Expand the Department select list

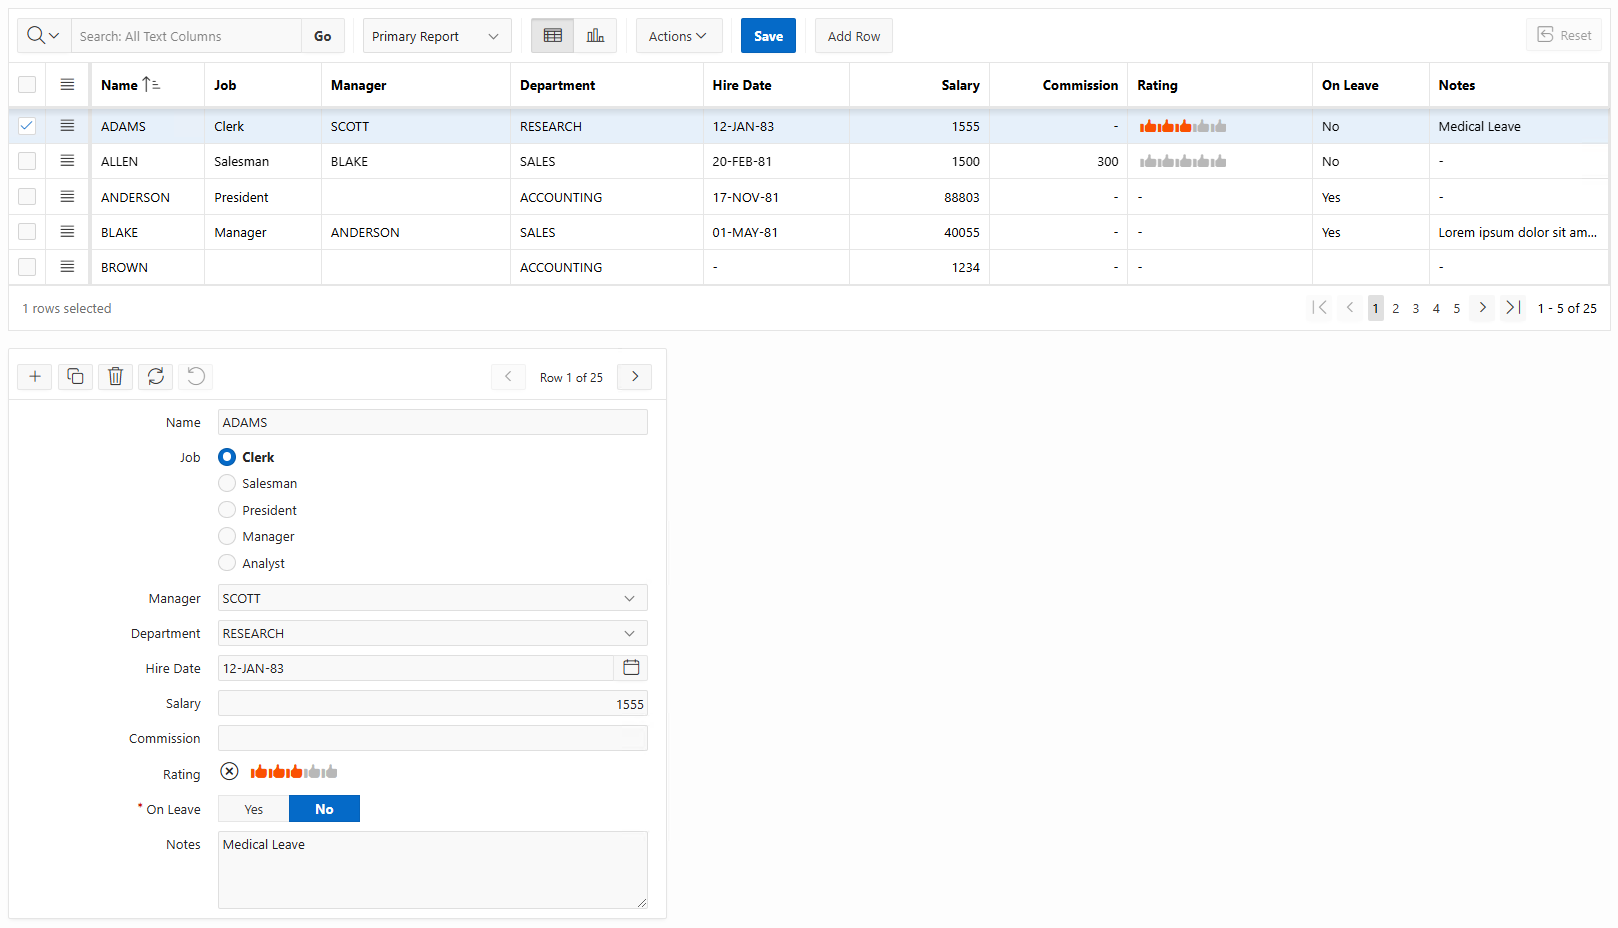coord(433,633)
